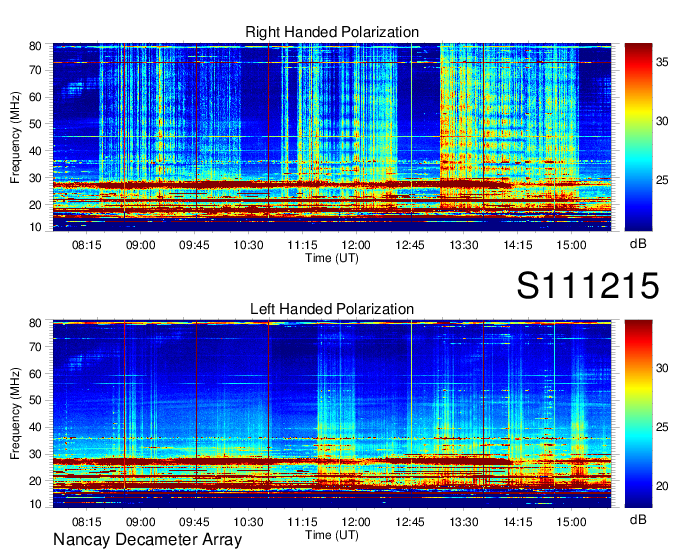
Task: Click the 20 tick on the Left Handed colorbar
Action: click(x=662, y=486)
